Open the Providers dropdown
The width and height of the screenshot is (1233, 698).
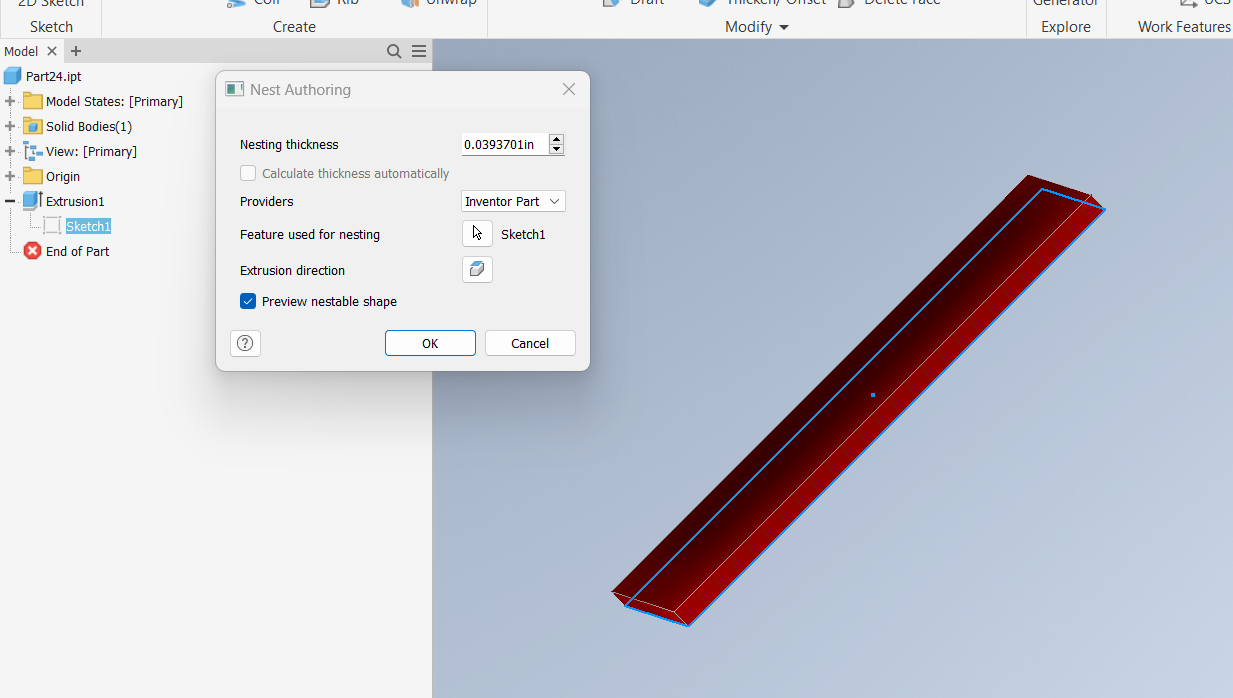[513, 201]
